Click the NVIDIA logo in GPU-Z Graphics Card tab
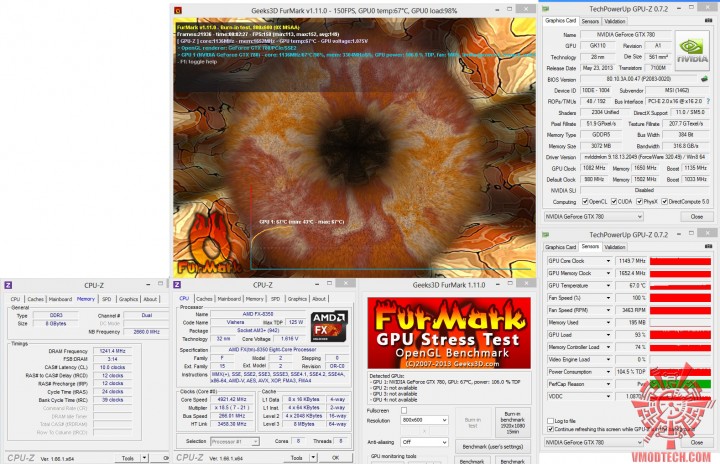The height and width of the screenshot is (464, 720). 692,51
